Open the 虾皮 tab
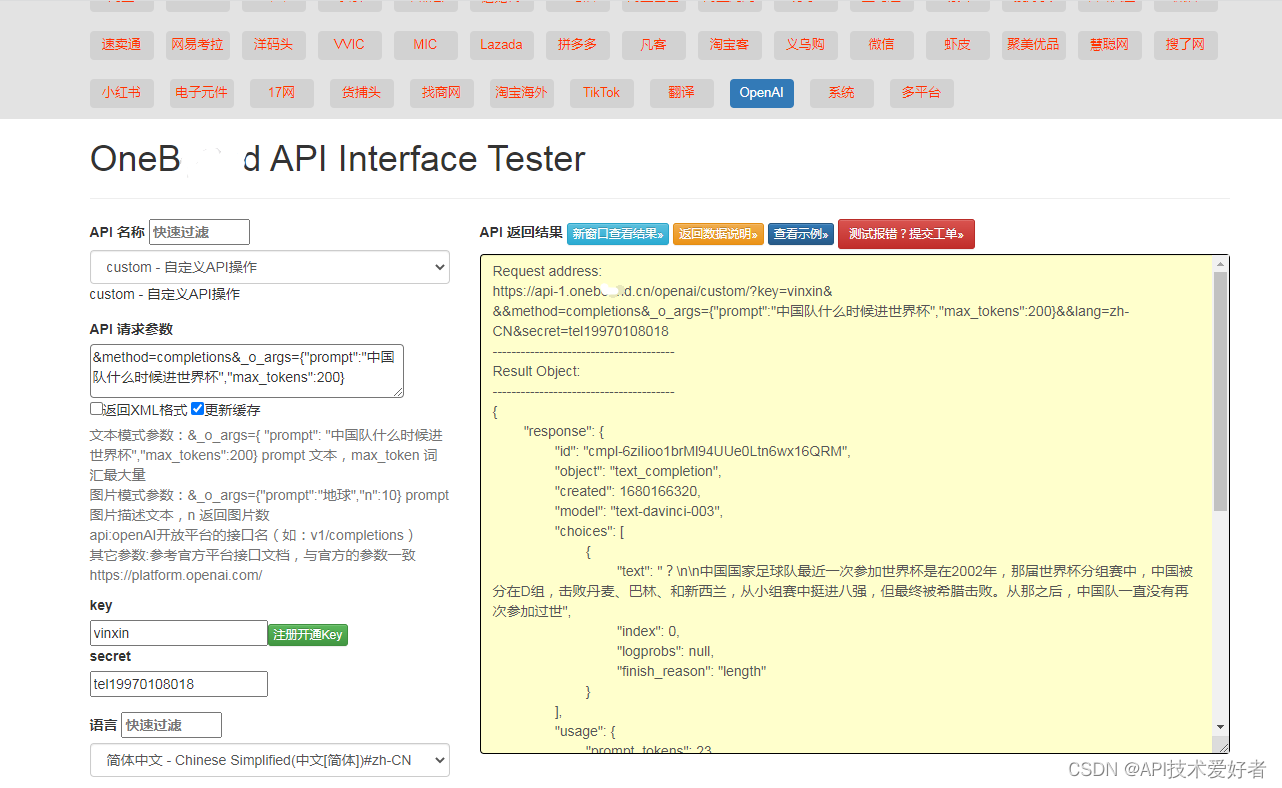This screenshot has height=788, width=1282. [957, 45]
